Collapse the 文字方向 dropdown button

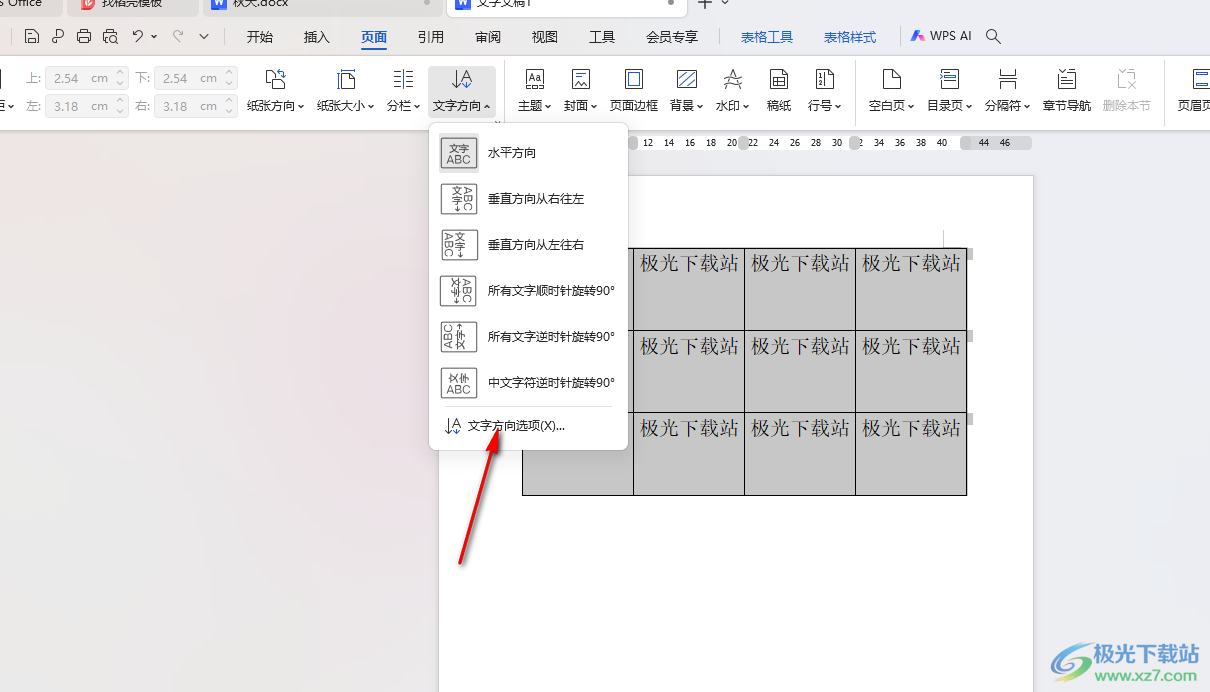pyautogui.click(x=462, y=91)
